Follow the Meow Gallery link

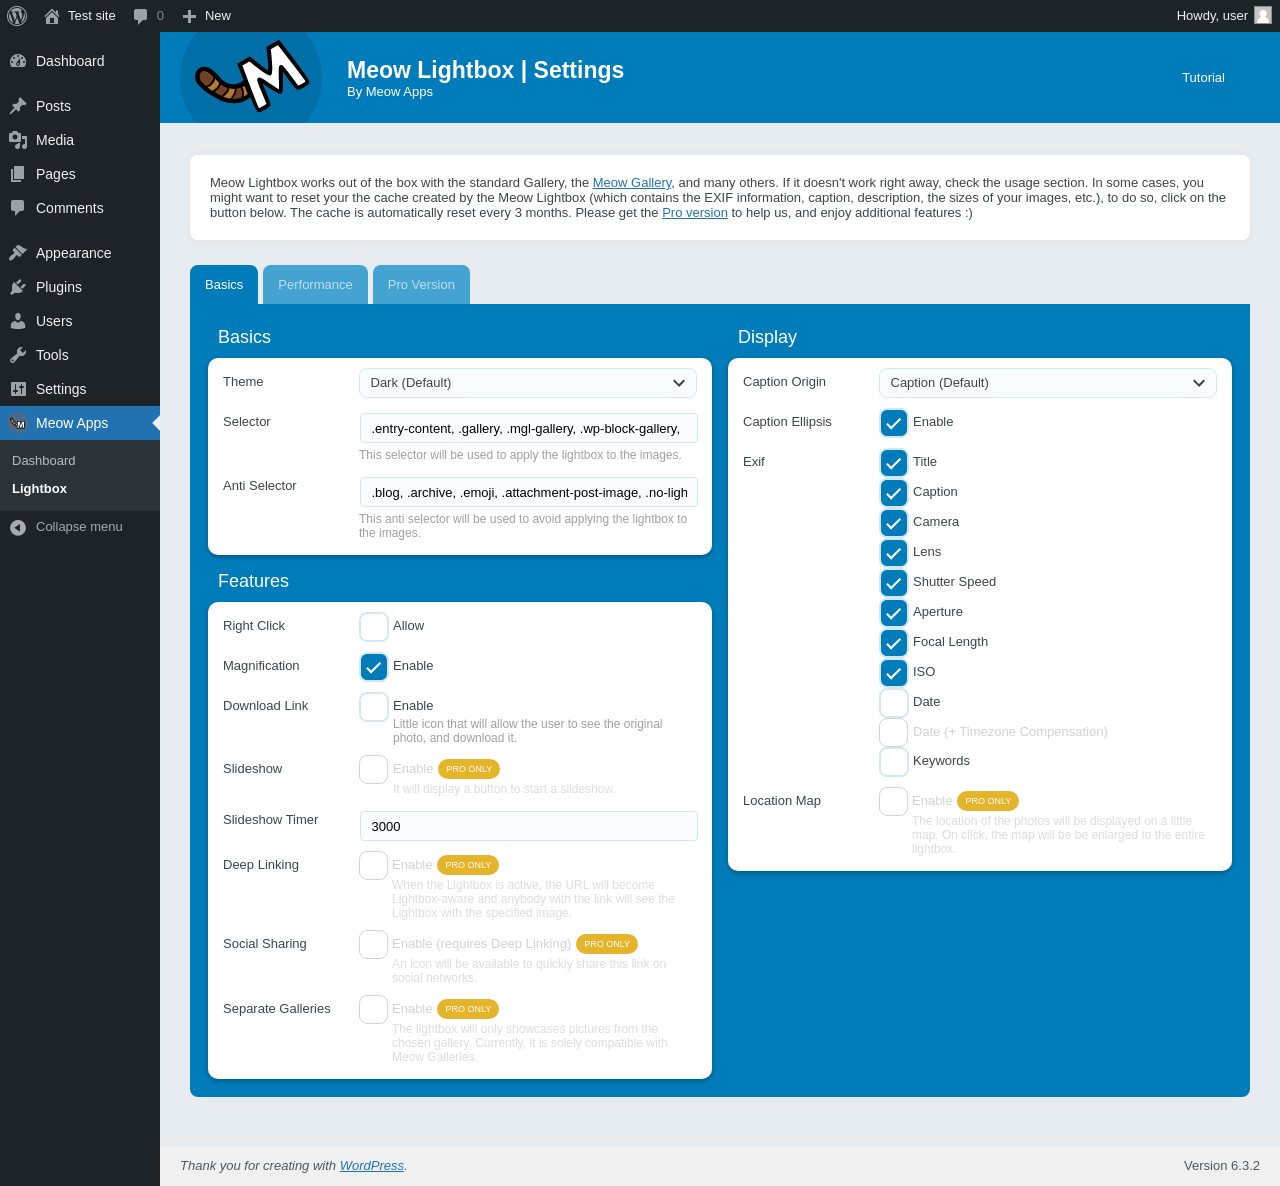(x=632, y=183)
